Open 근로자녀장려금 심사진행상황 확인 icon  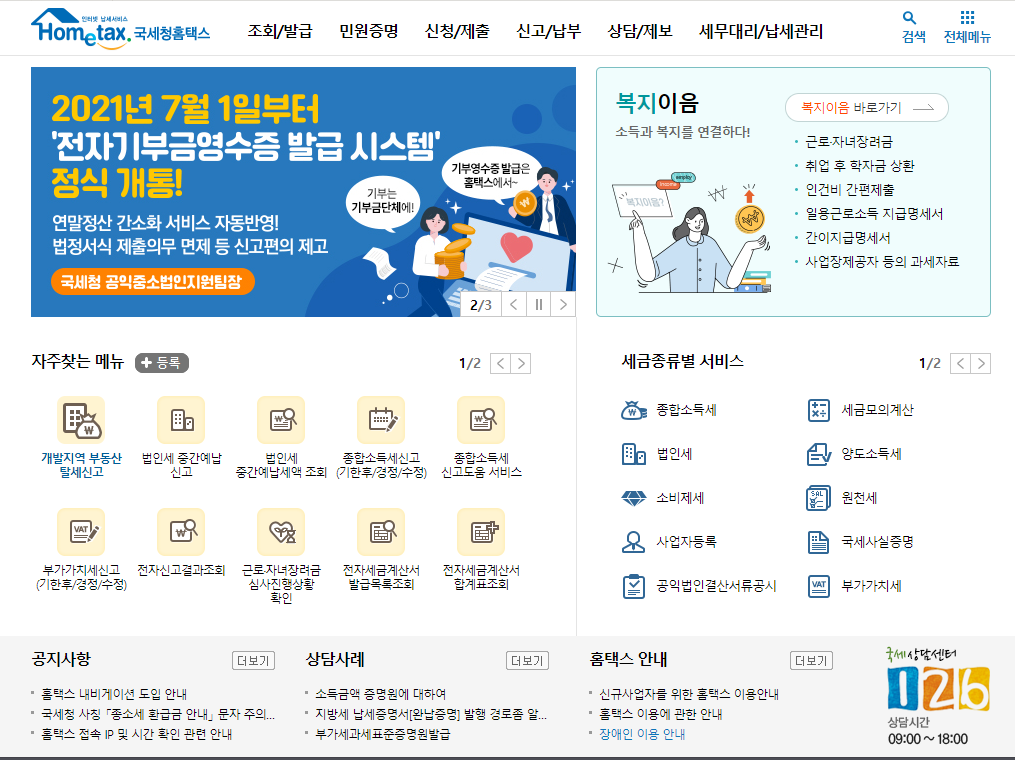pyautogui.click(x=281, y=532)
